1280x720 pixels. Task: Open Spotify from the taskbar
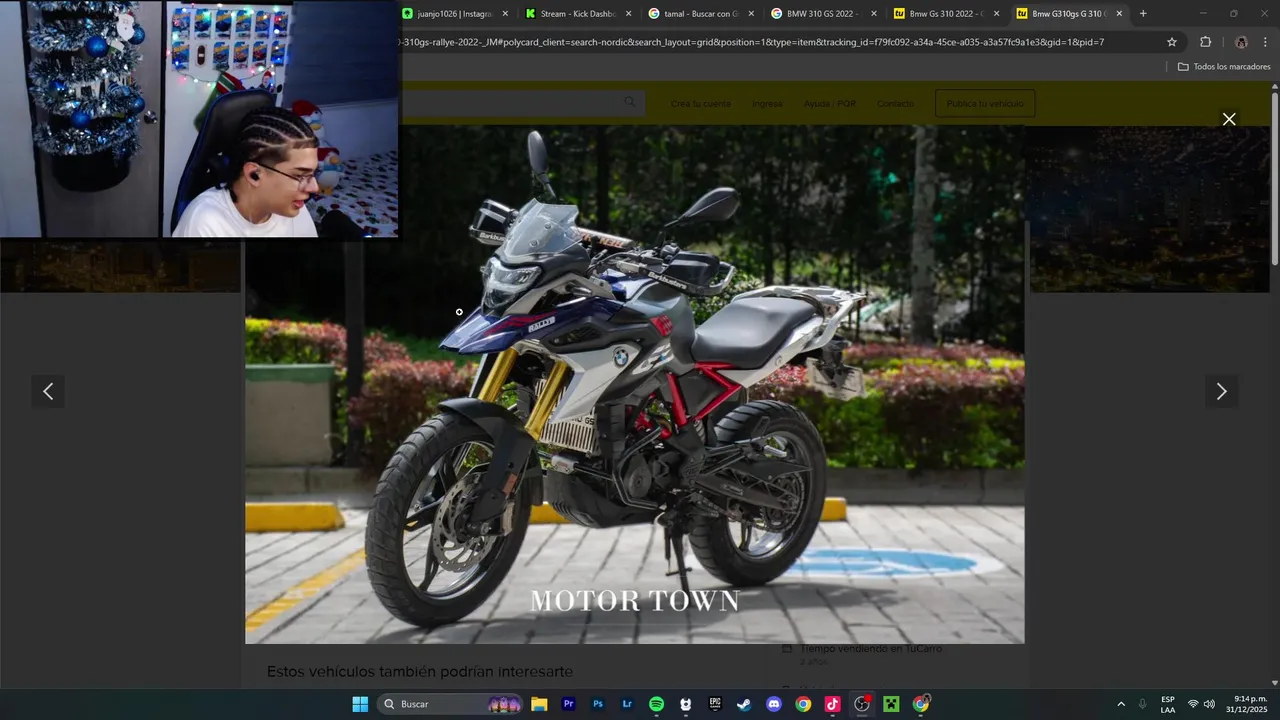click(x=656, y=704)
